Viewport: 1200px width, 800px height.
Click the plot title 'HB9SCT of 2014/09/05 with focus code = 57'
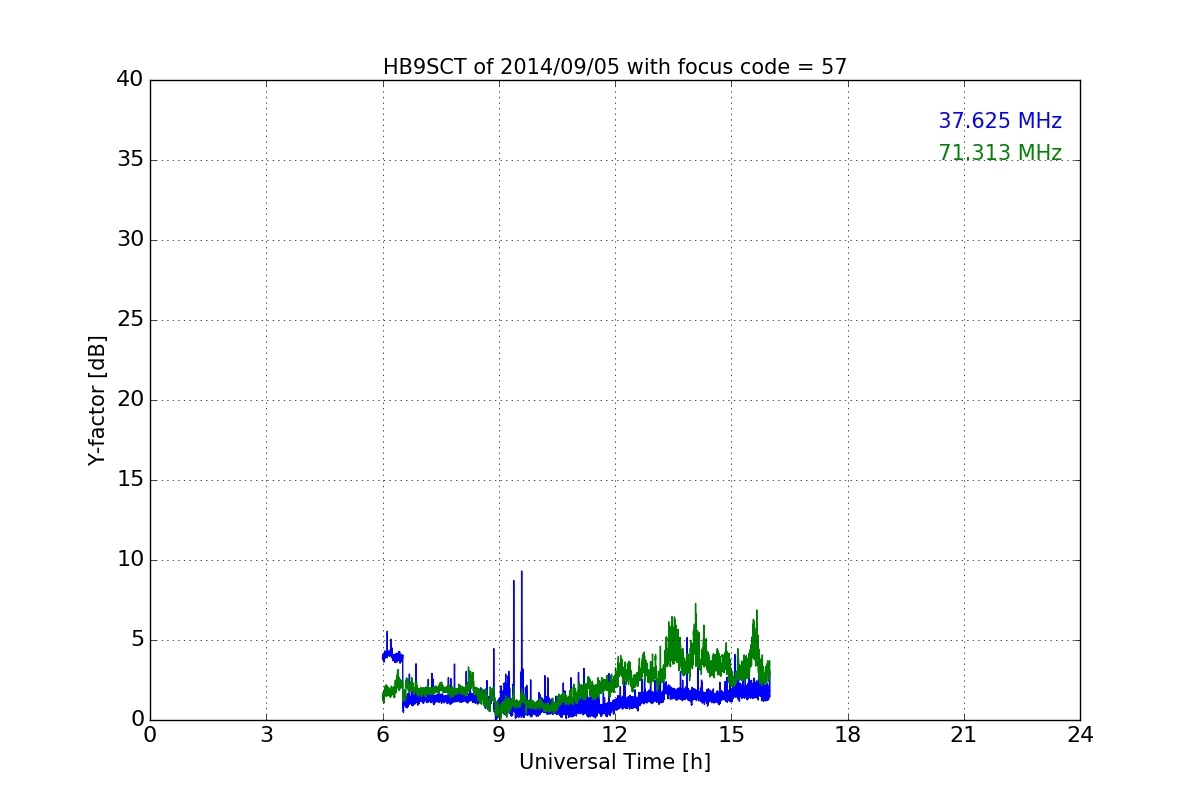click(x=615, y=67)
